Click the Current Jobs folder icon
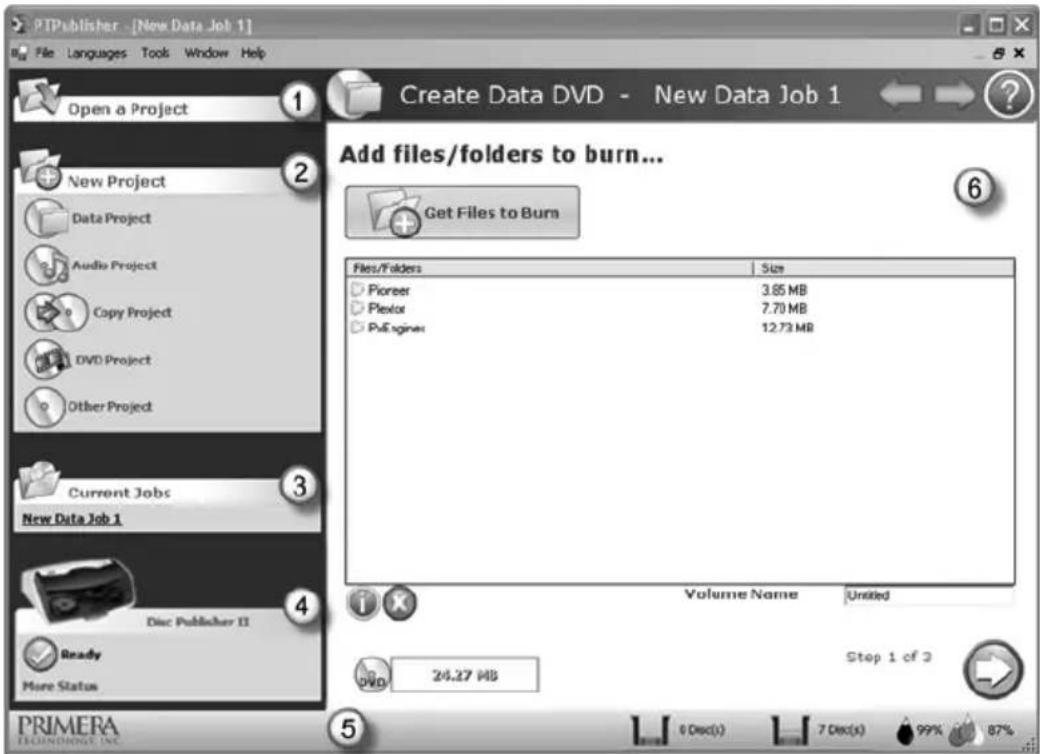 pos(38,481)
